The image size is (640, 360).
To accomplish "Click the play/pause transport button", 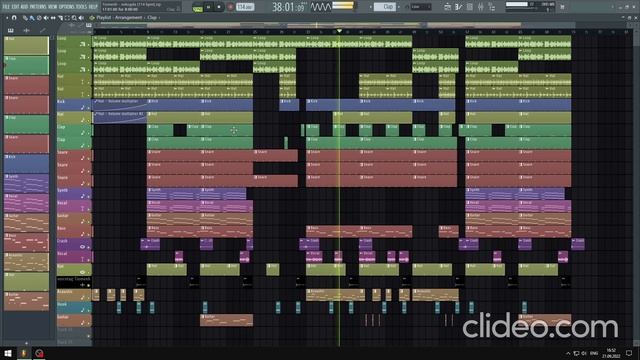I will [209, 7].
